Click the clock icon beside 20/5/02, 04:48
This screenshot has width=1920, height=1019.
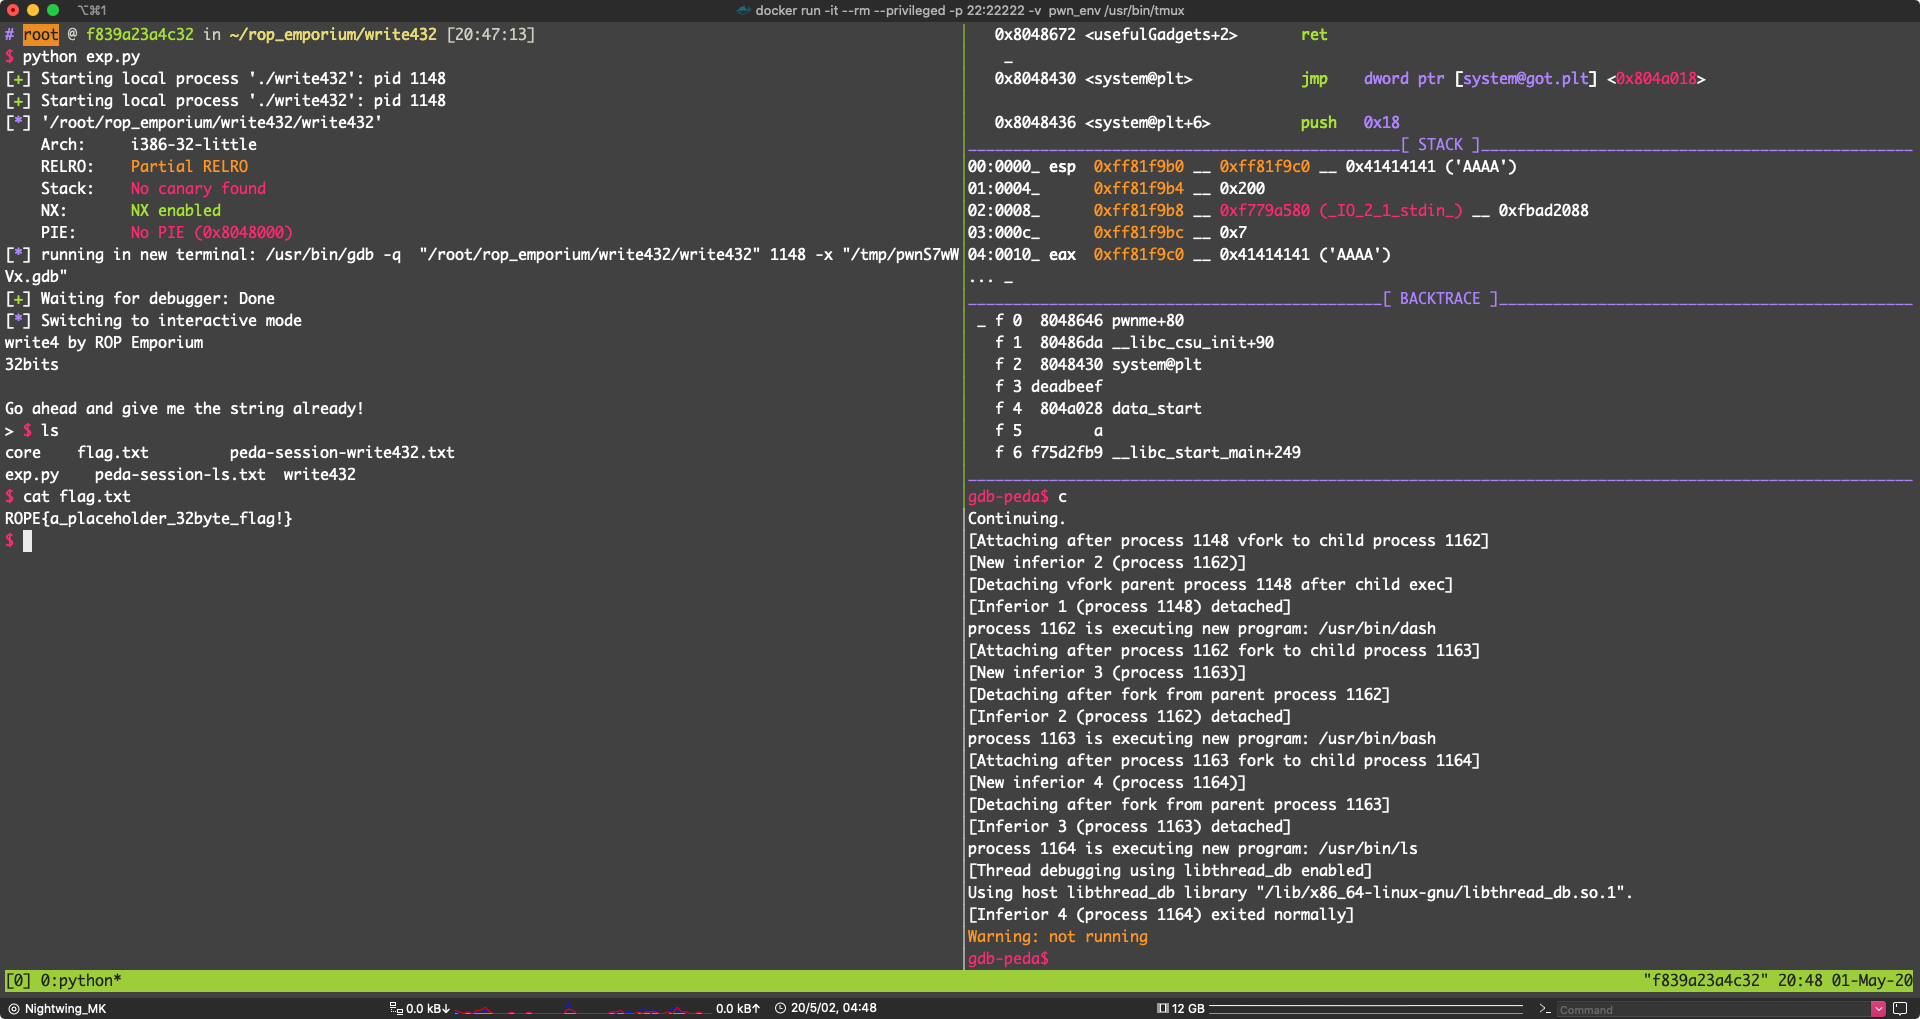tap(781, 1009)
